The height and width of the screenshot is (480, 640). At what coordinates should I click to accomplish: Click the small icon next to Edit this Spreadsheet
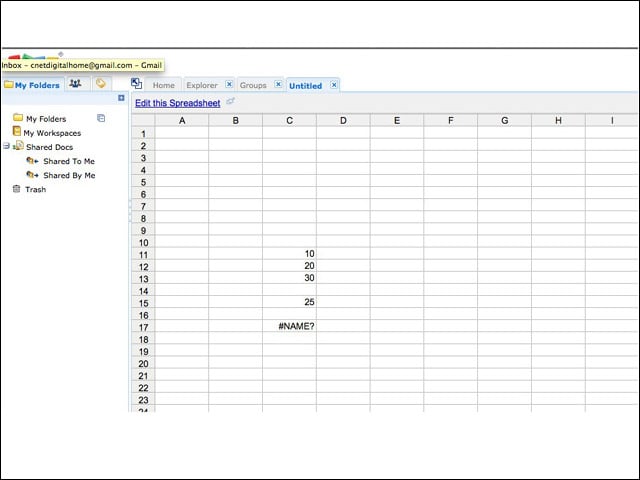(230, 101)
